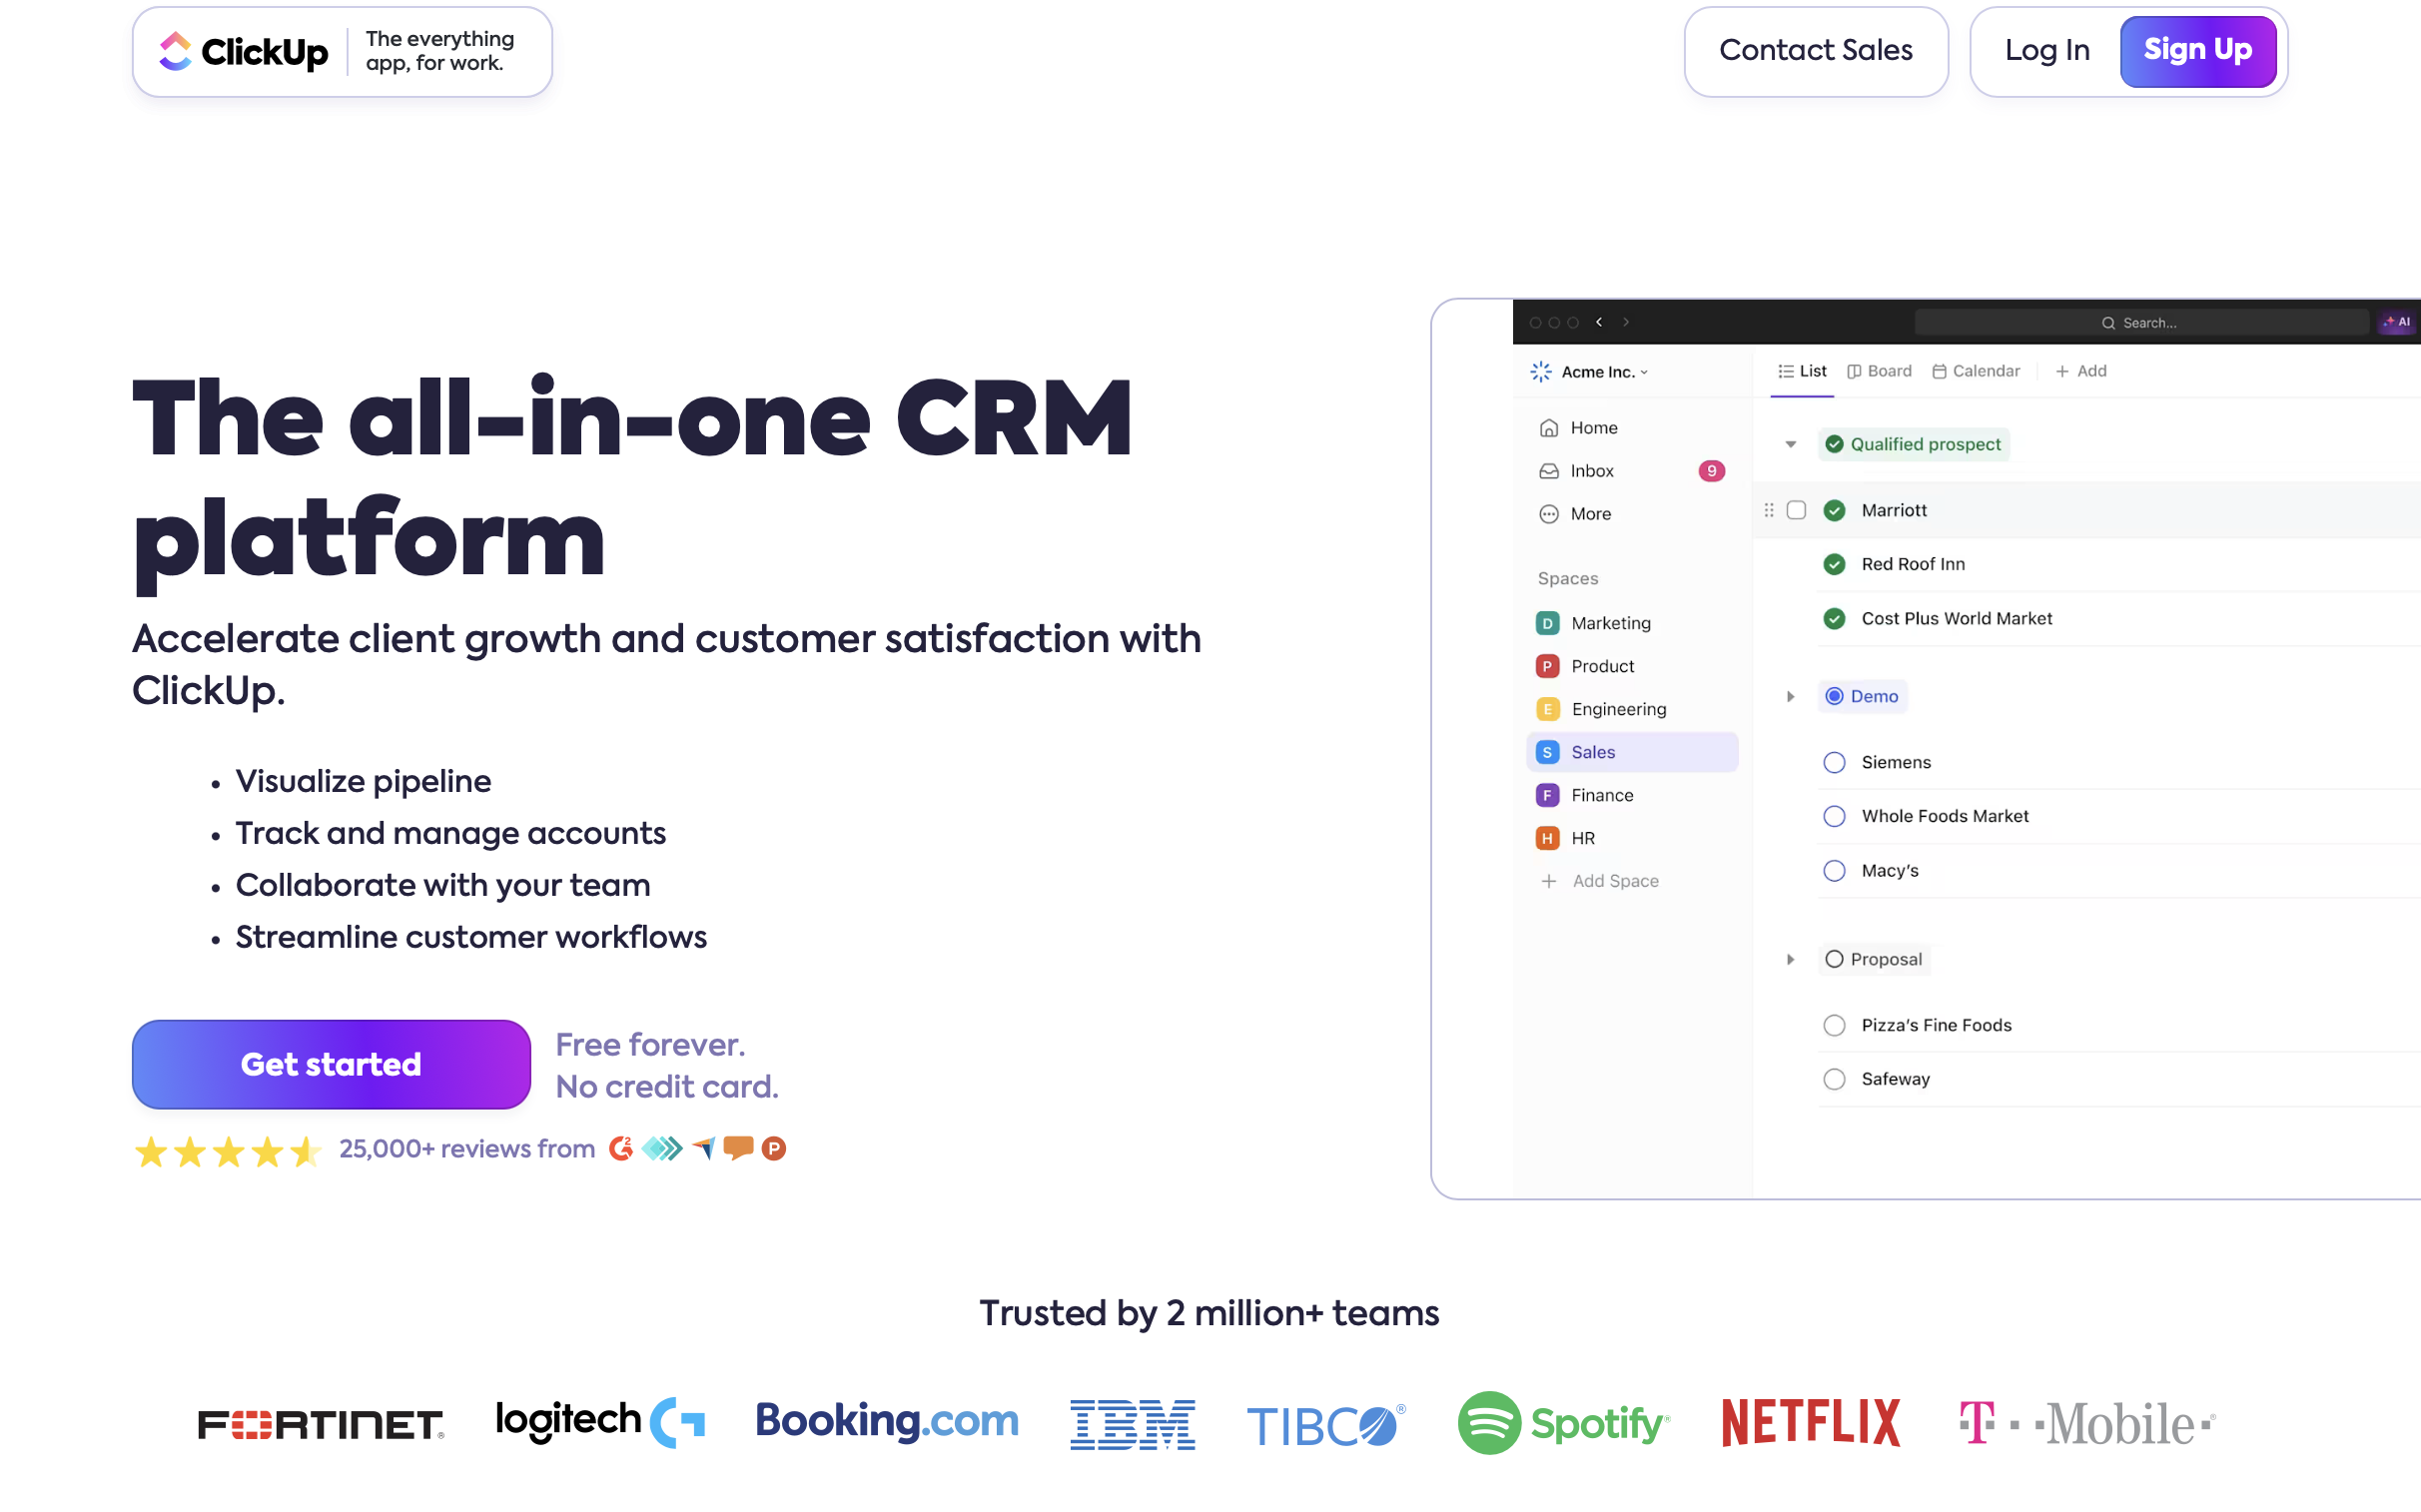Open the Product Hunt review icon
Viewport: 2421px width, 1512px height.
773,1148
